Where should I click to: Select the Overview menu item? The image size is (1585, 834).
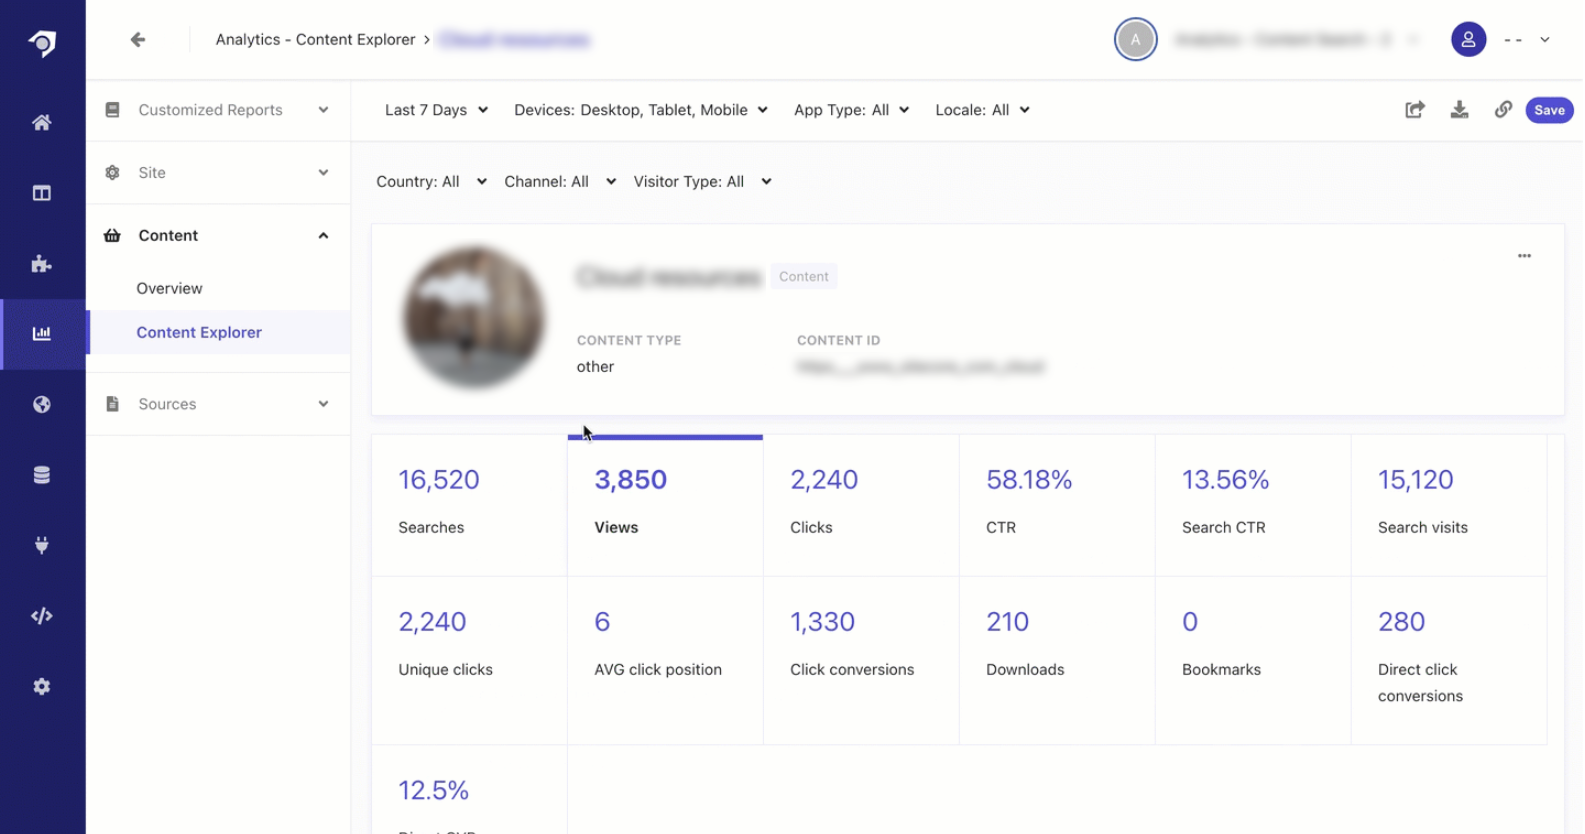pyautogui.click(x=169, y=288)
